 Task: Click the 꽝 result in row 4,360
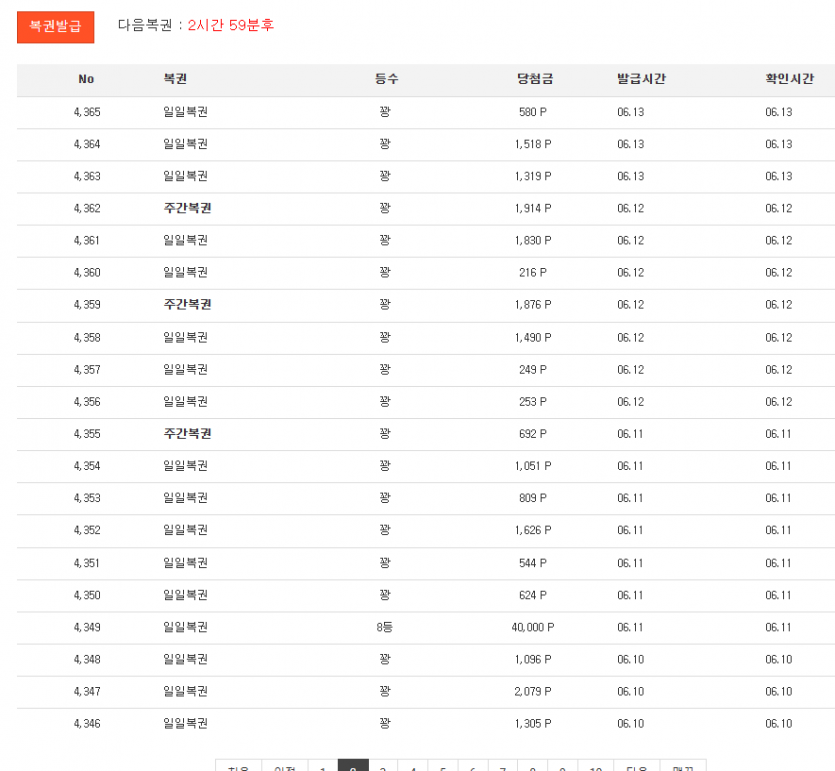[385, 272]
